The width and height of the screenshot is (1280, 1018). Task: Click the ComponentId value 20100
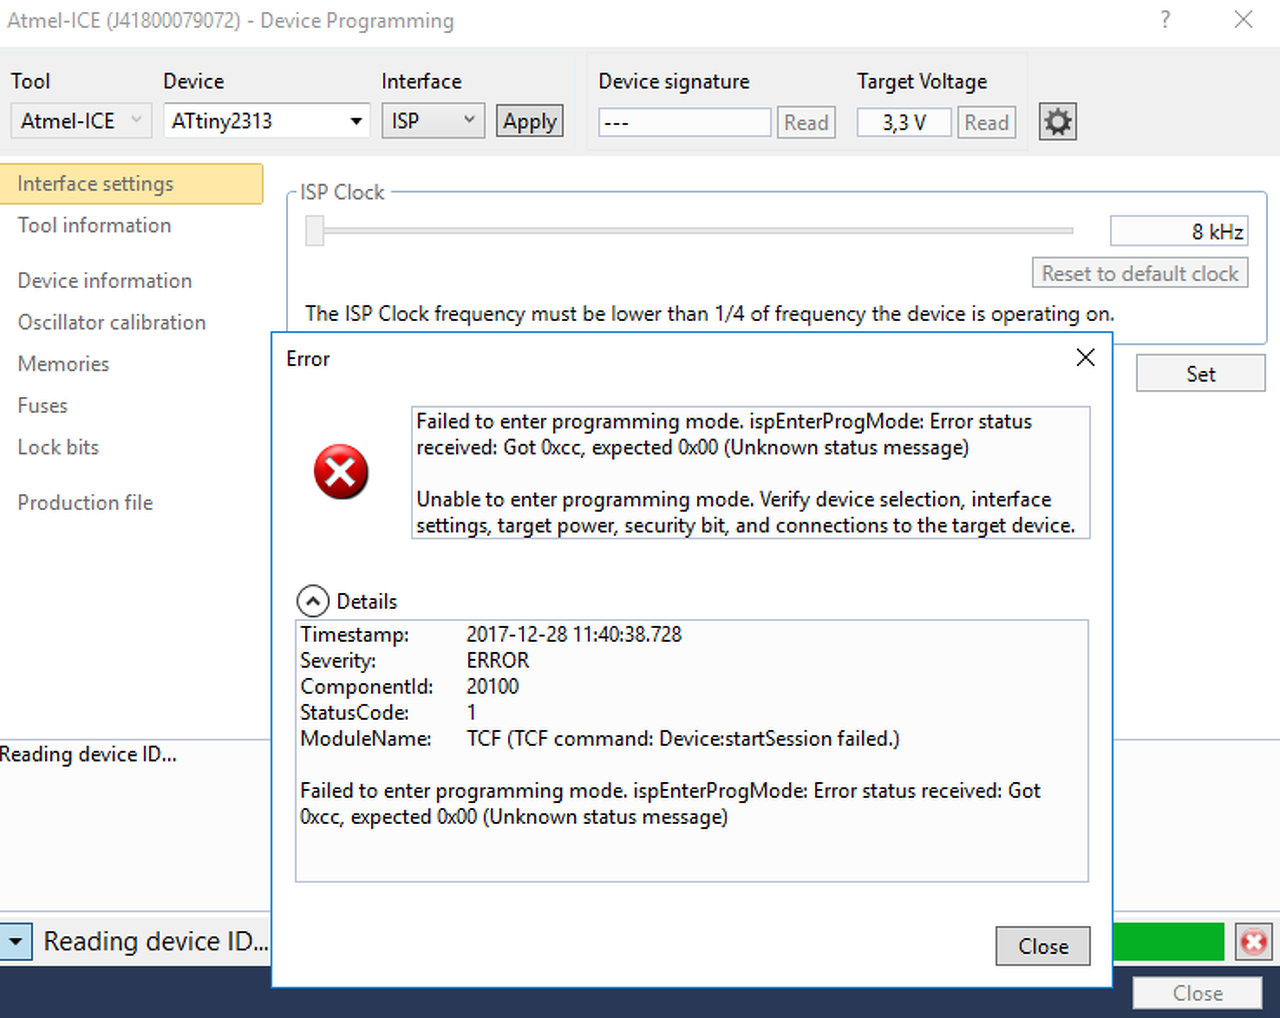493,686
